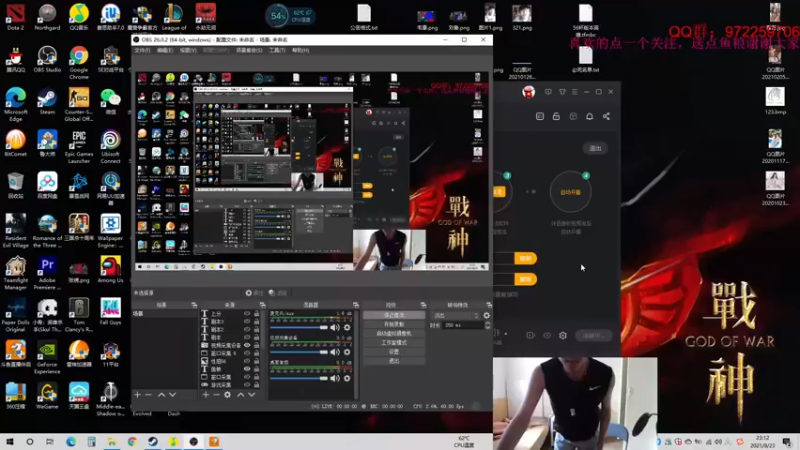The height and width of the screenshot is (450, 800).
Task: Open Windows Start button on taskbar
Action: click(x=10, y=441)
